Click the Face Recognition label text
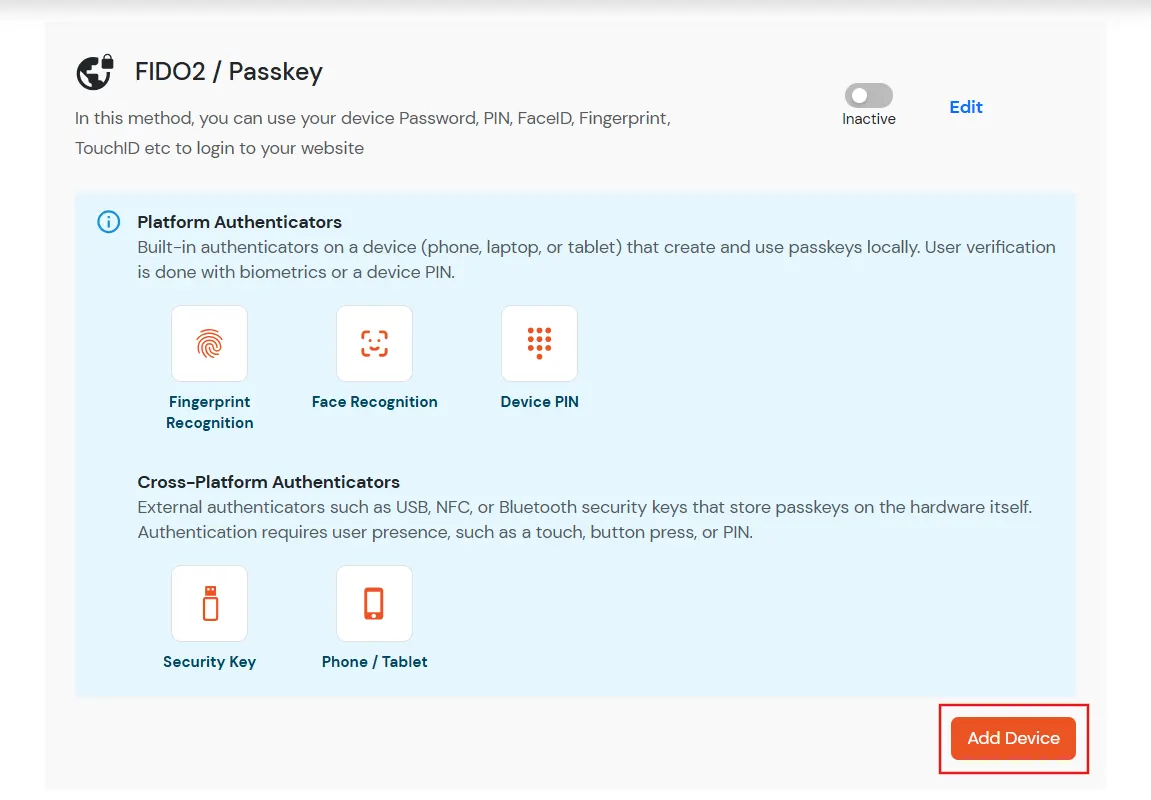Viewport: 1151px width, 800px height. pyautogui.click(x=374, y=401)
